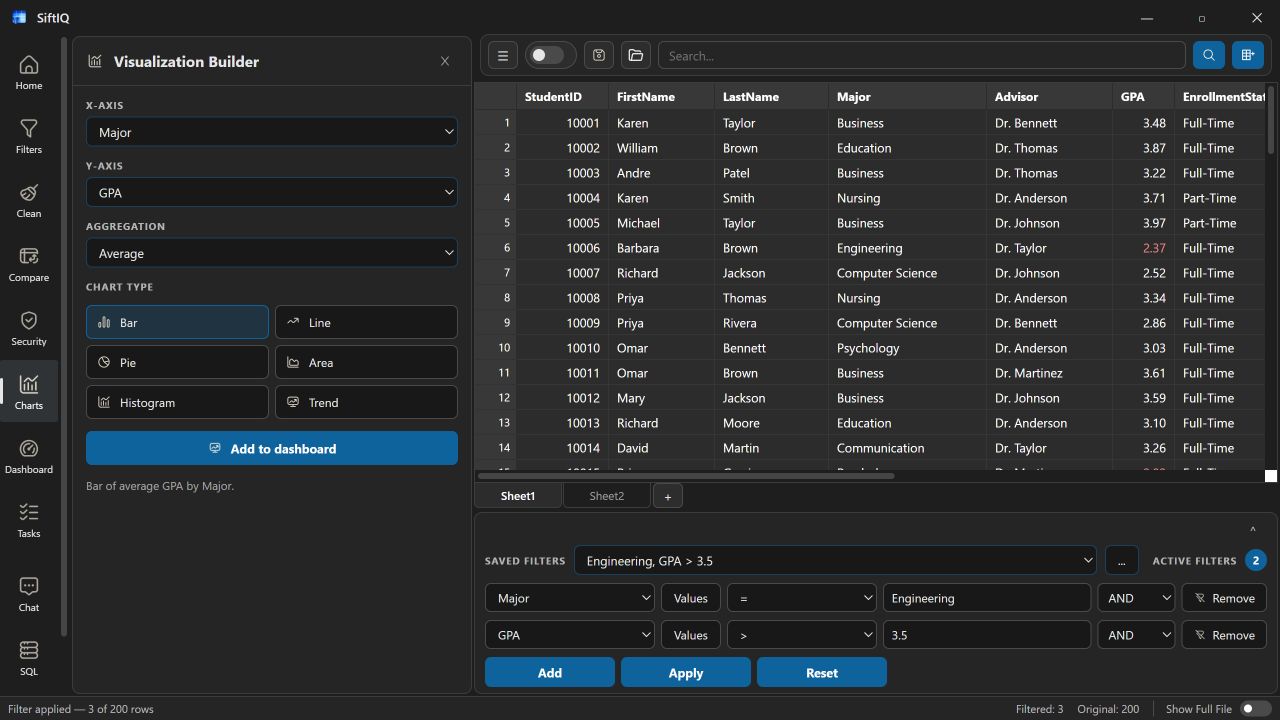1280x720 pixels.
Task: Open the greater-than operator dropdown
Action: 802,635
